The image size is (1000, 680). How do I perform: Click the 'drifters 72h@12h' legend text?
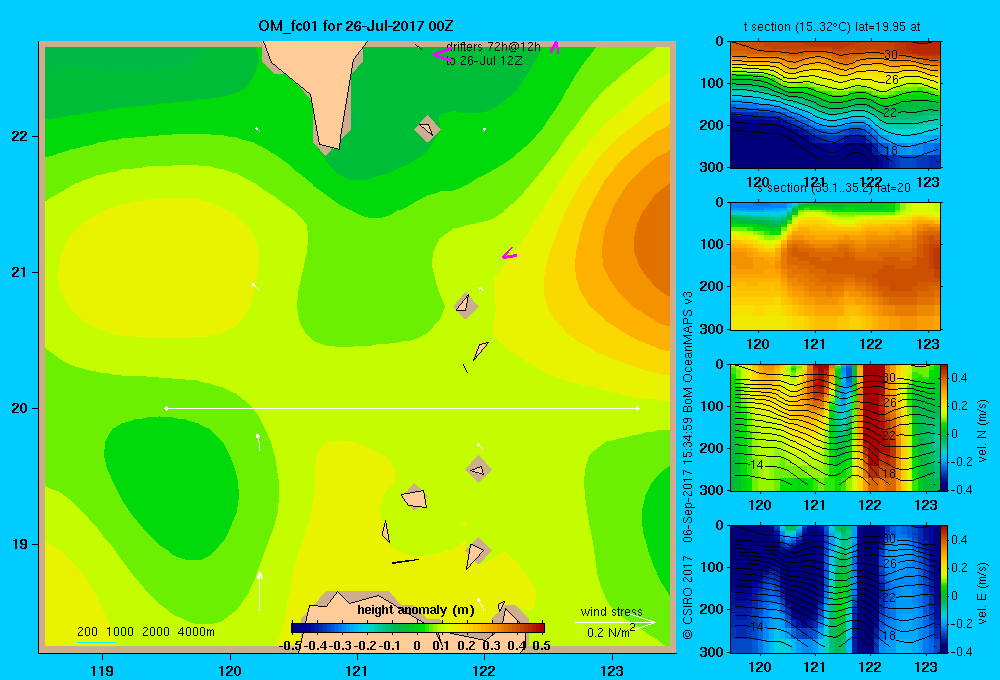pyautogui.click(x=493, y=47)
